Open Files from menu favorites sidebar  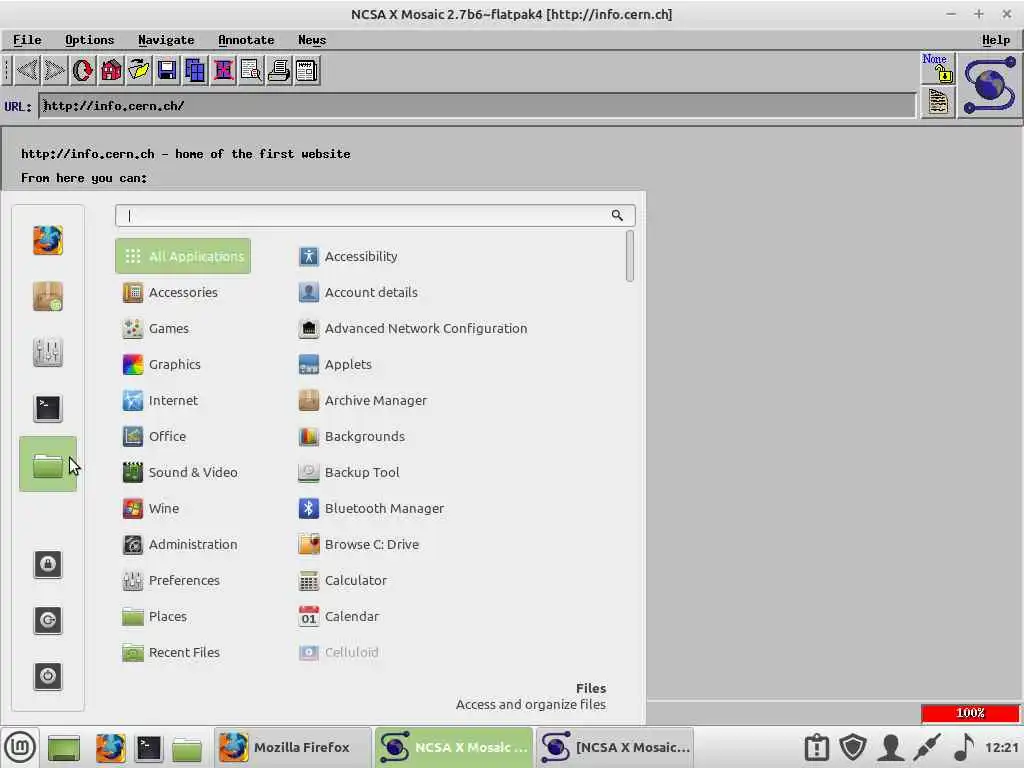[x=48, y=464]
